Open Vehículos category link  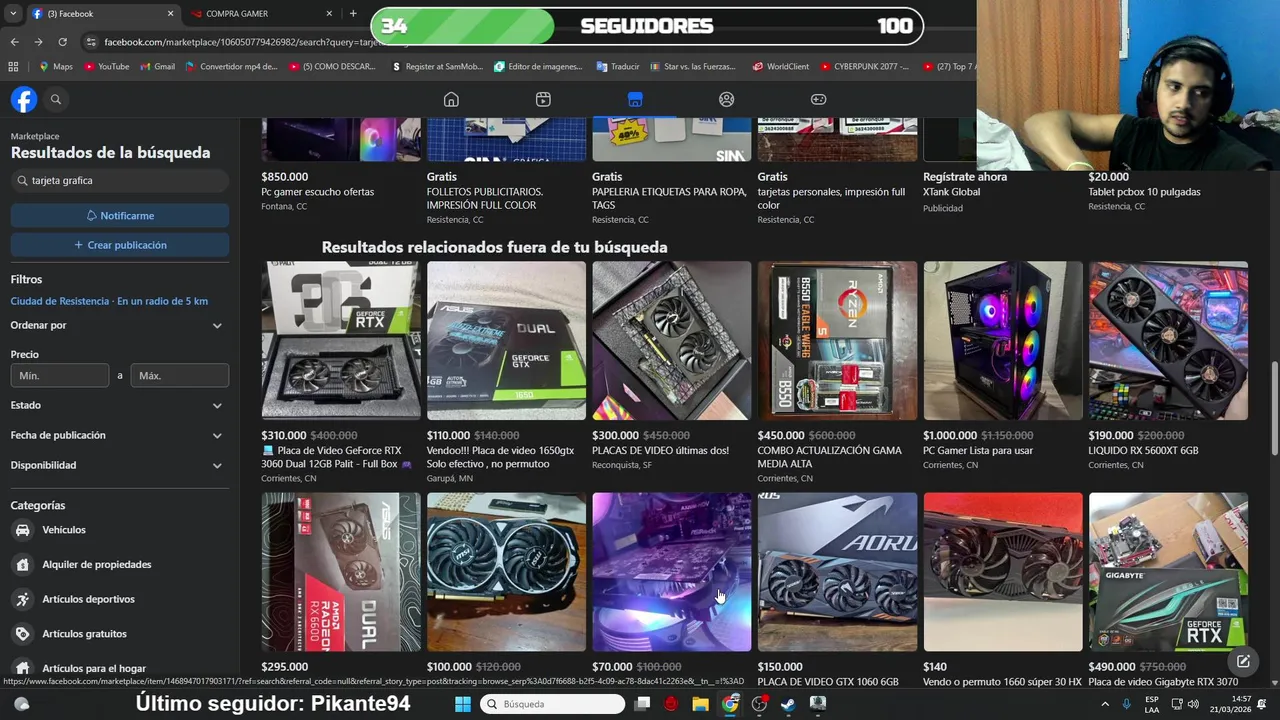(x=64, y=530)
